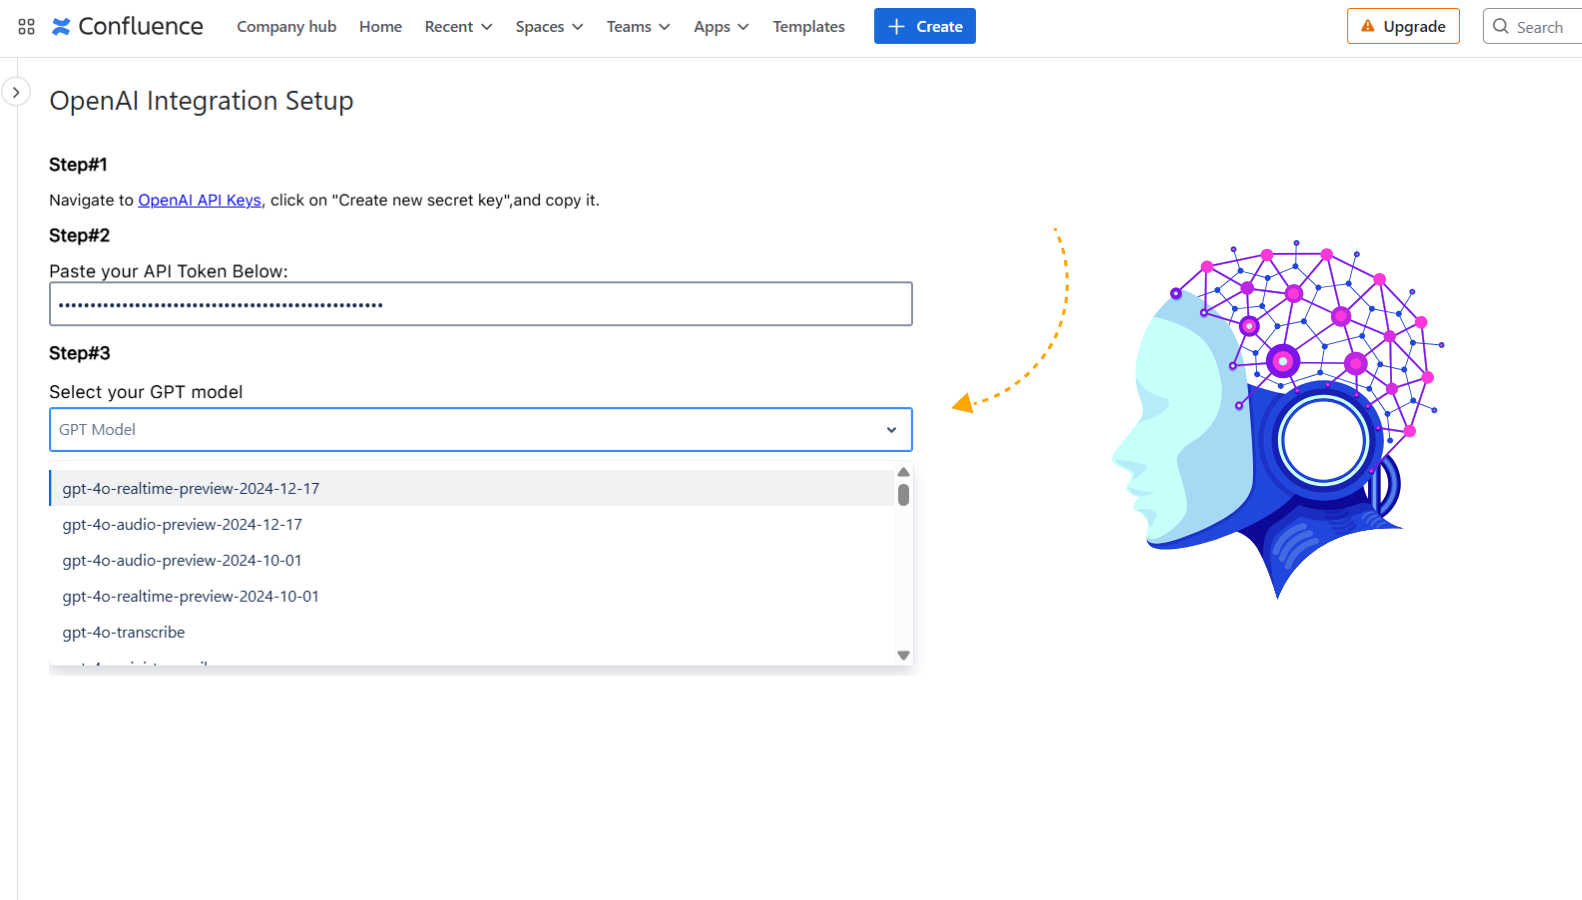The height and width of the screenshot is (900, 1582).
Task: Click the Confluence logo
Action: pos(127,27)
